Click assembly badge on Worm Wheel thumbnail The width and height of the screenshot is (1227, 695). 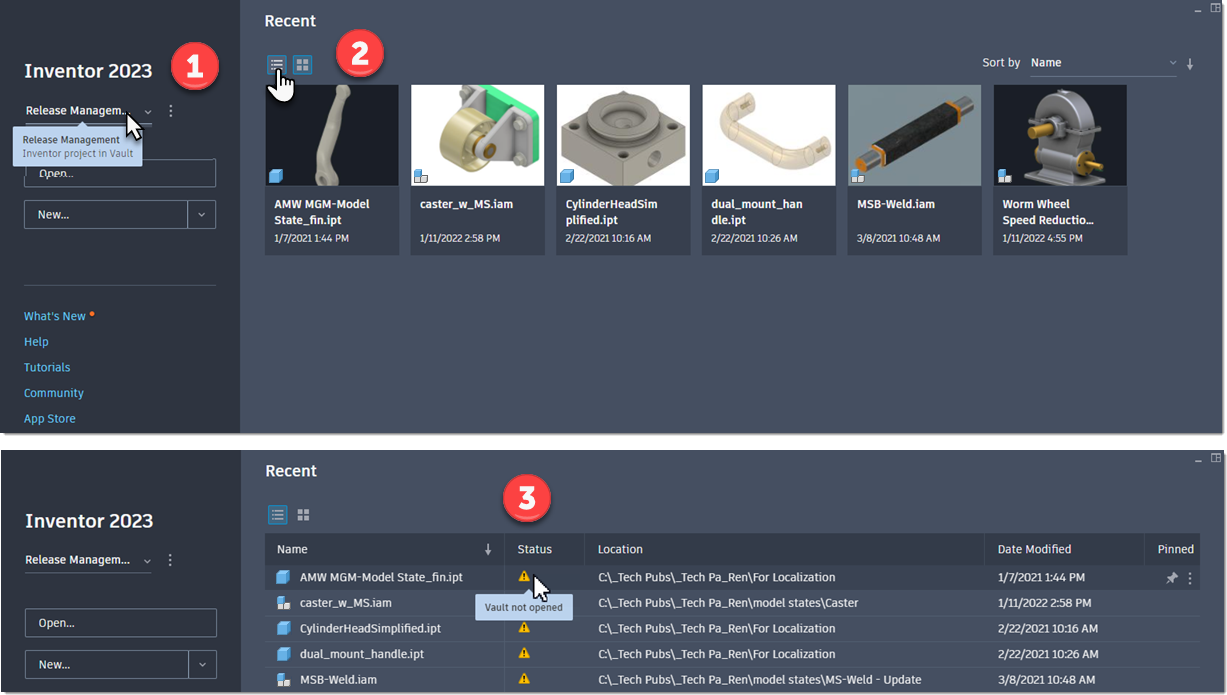1004,176
